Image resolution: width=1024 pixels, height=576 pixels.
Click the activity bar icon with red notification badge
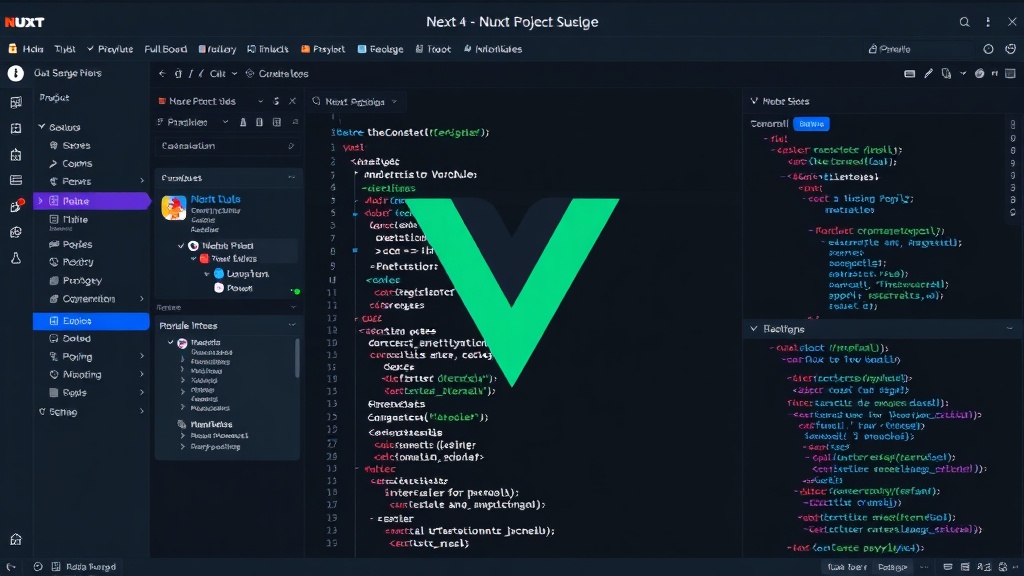(16, 206)
